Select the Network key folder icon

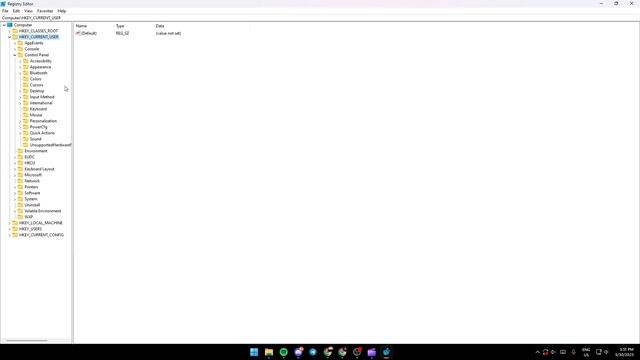coord(20,181)
